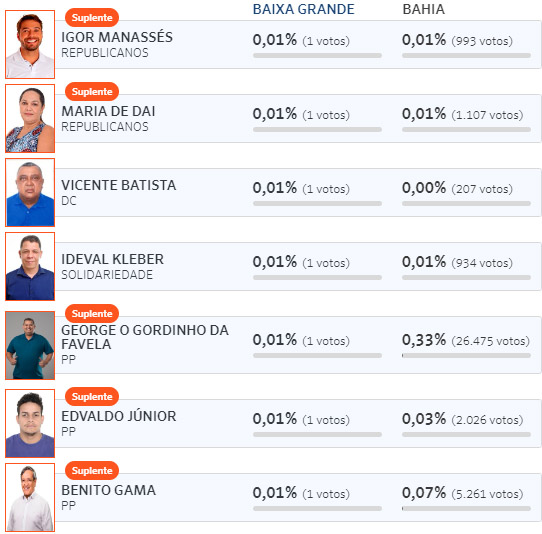Open George o Gordinho da Favela photo
Viewport: 542px width, 534px height.
point(30,345)
